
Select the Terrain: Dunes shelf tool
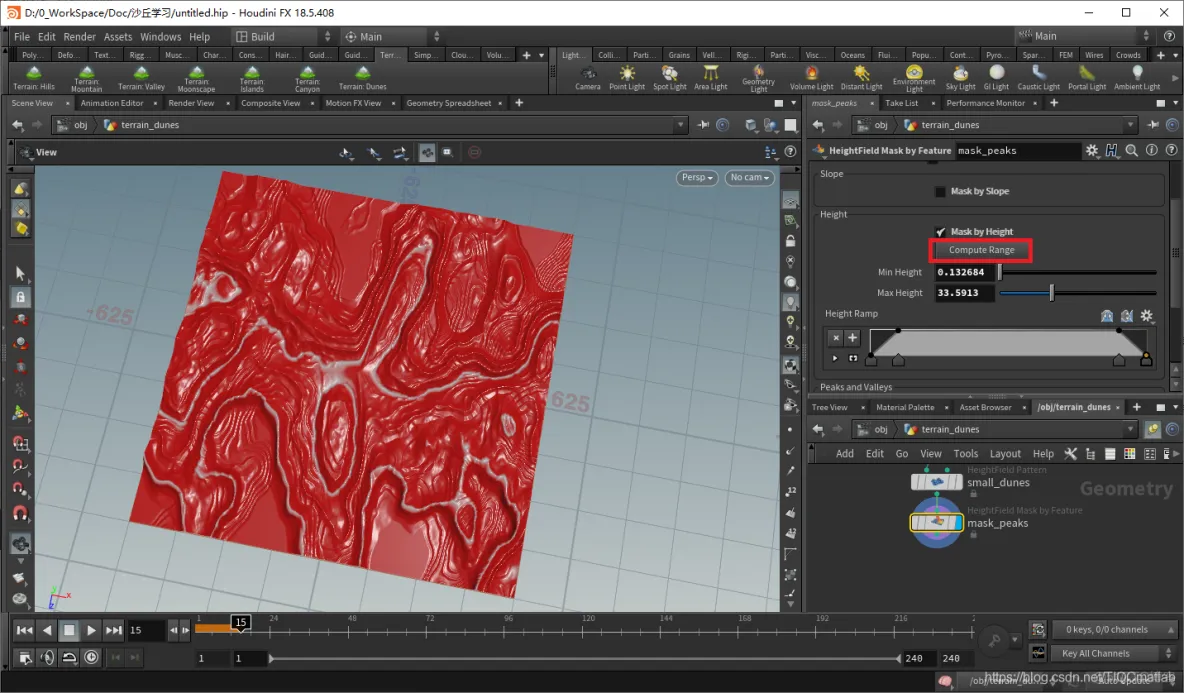click(362, 78)
